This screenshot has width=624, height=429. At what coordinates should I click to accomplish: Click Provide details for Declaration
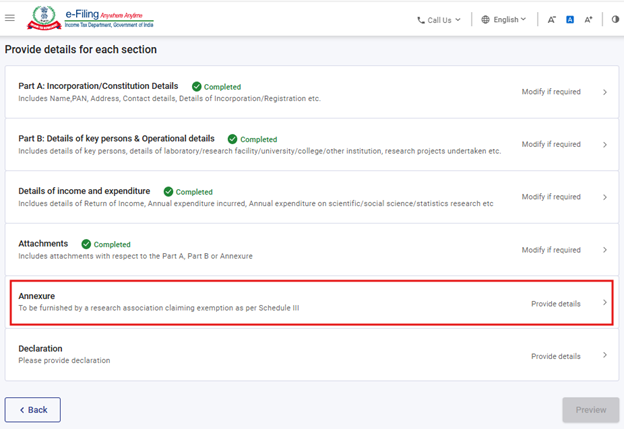(x=555, y=356)
